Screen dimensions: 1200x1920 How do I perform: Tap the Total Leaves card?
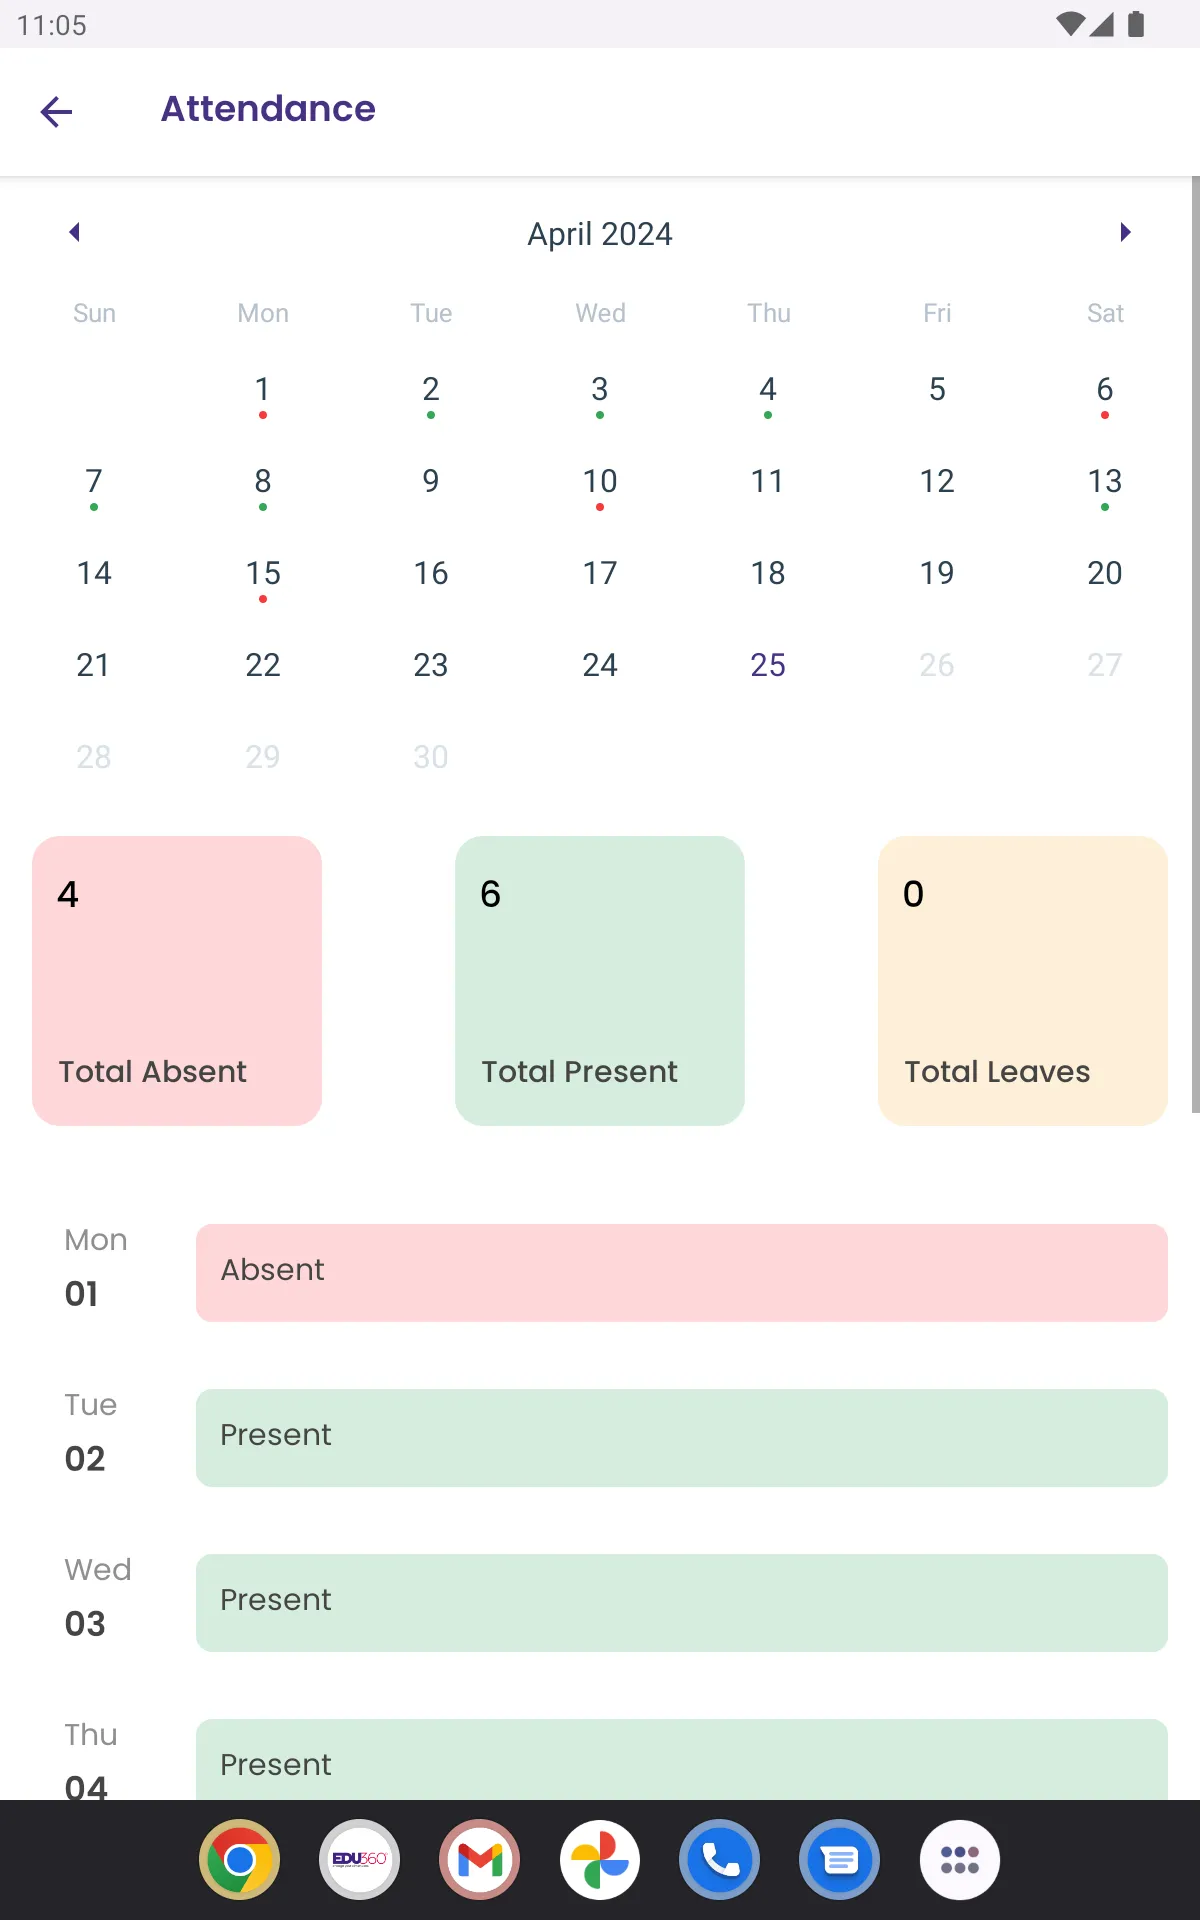[1023, 981]
